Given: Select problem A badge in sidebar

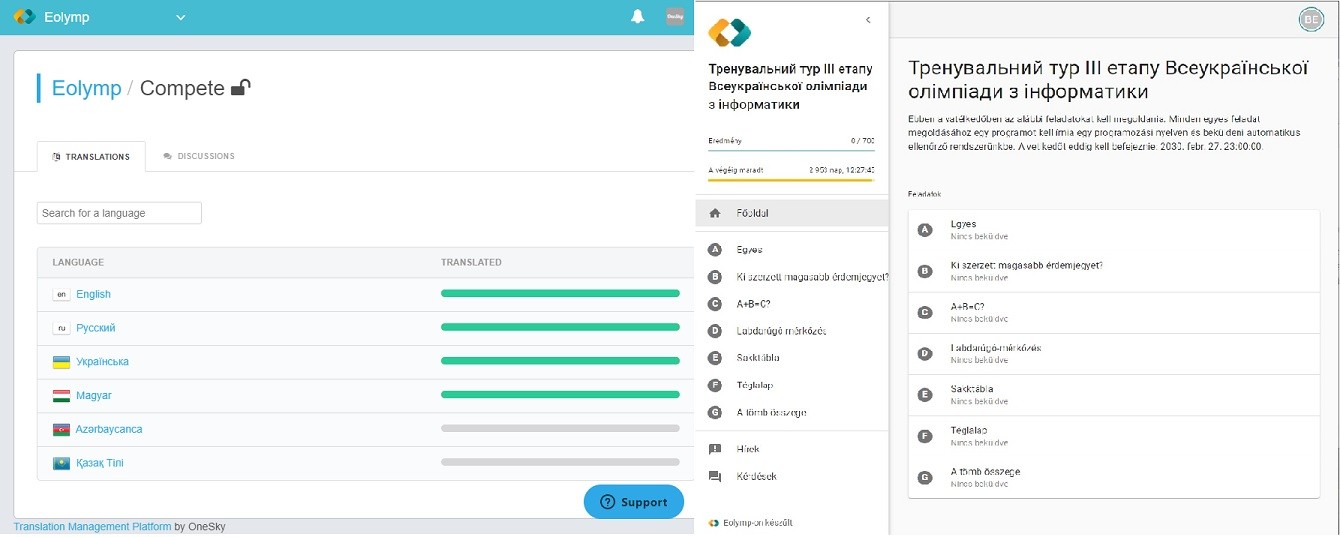Looking at the screenshot, I should (715, 250).
